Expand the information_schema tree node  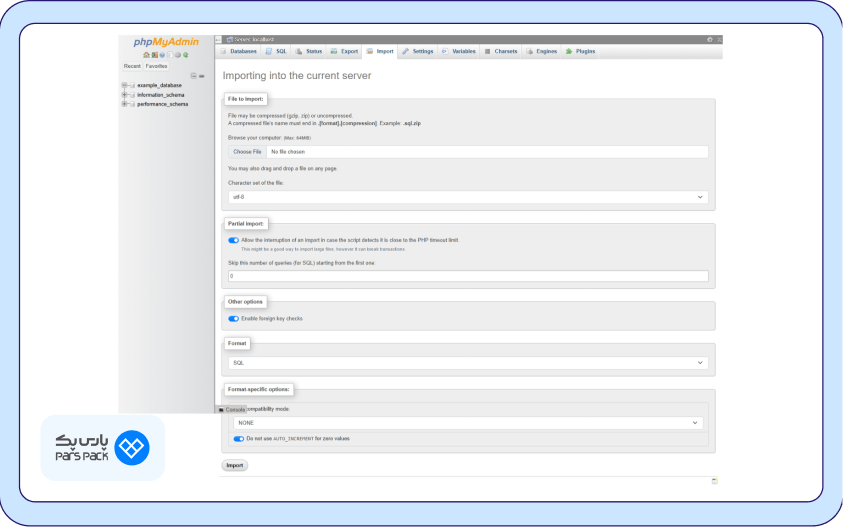[x=124, y=95]
